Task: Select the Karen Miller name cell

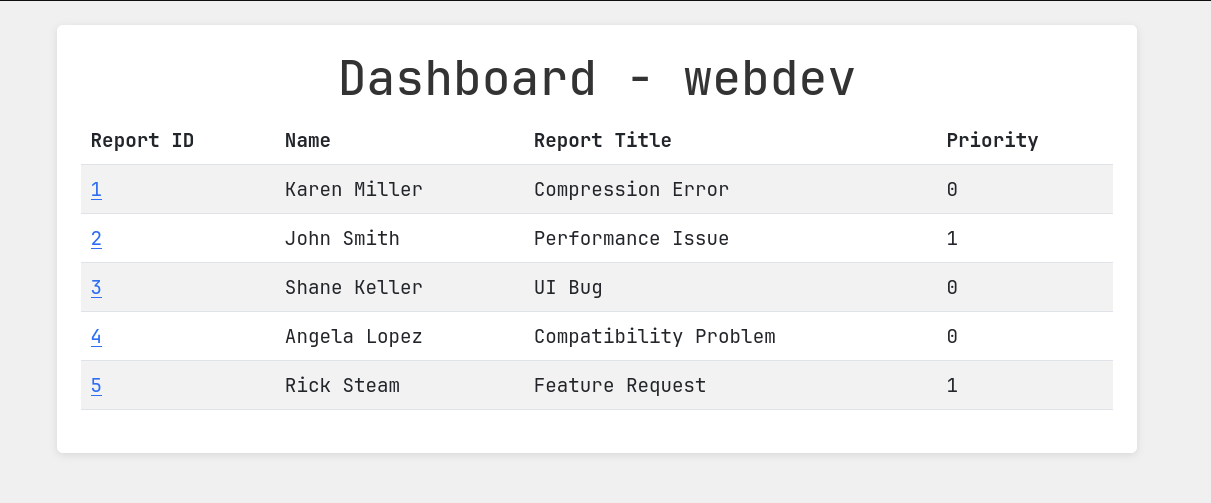Action: point(353,190)
